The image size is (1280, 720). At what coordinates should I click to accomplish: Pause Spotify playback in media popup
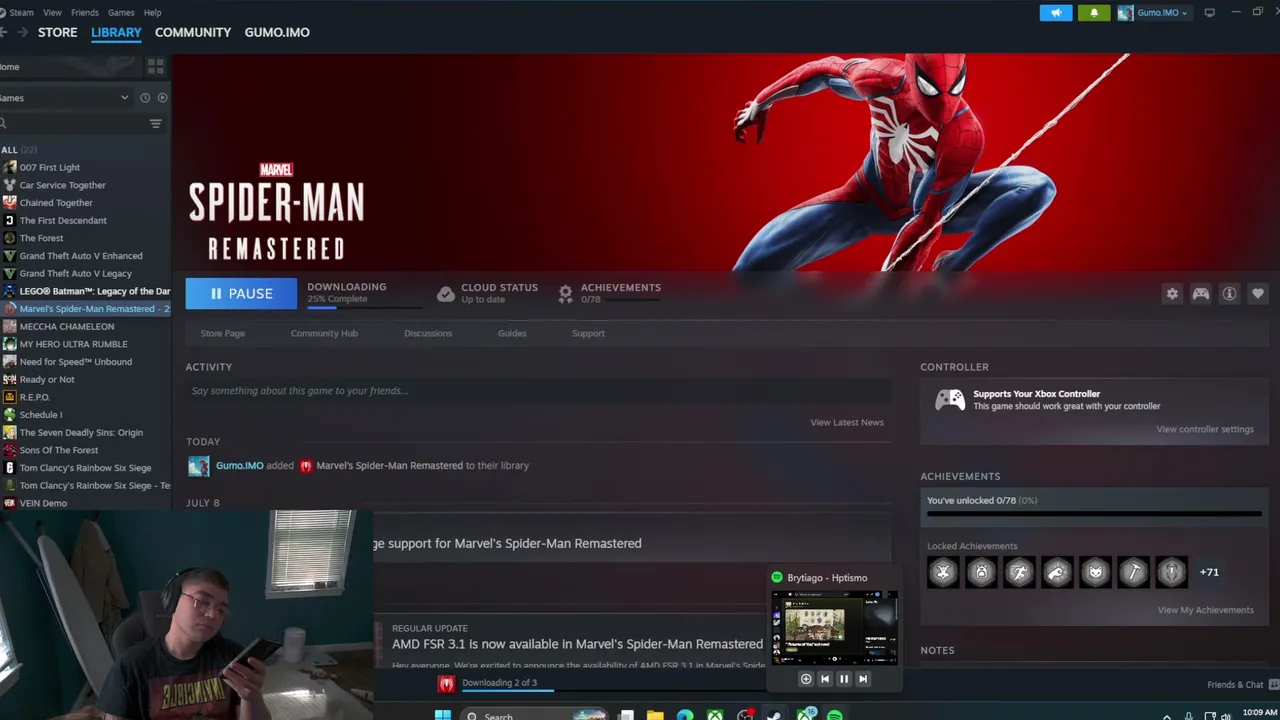pyautogui.click(x=844, y=679)
